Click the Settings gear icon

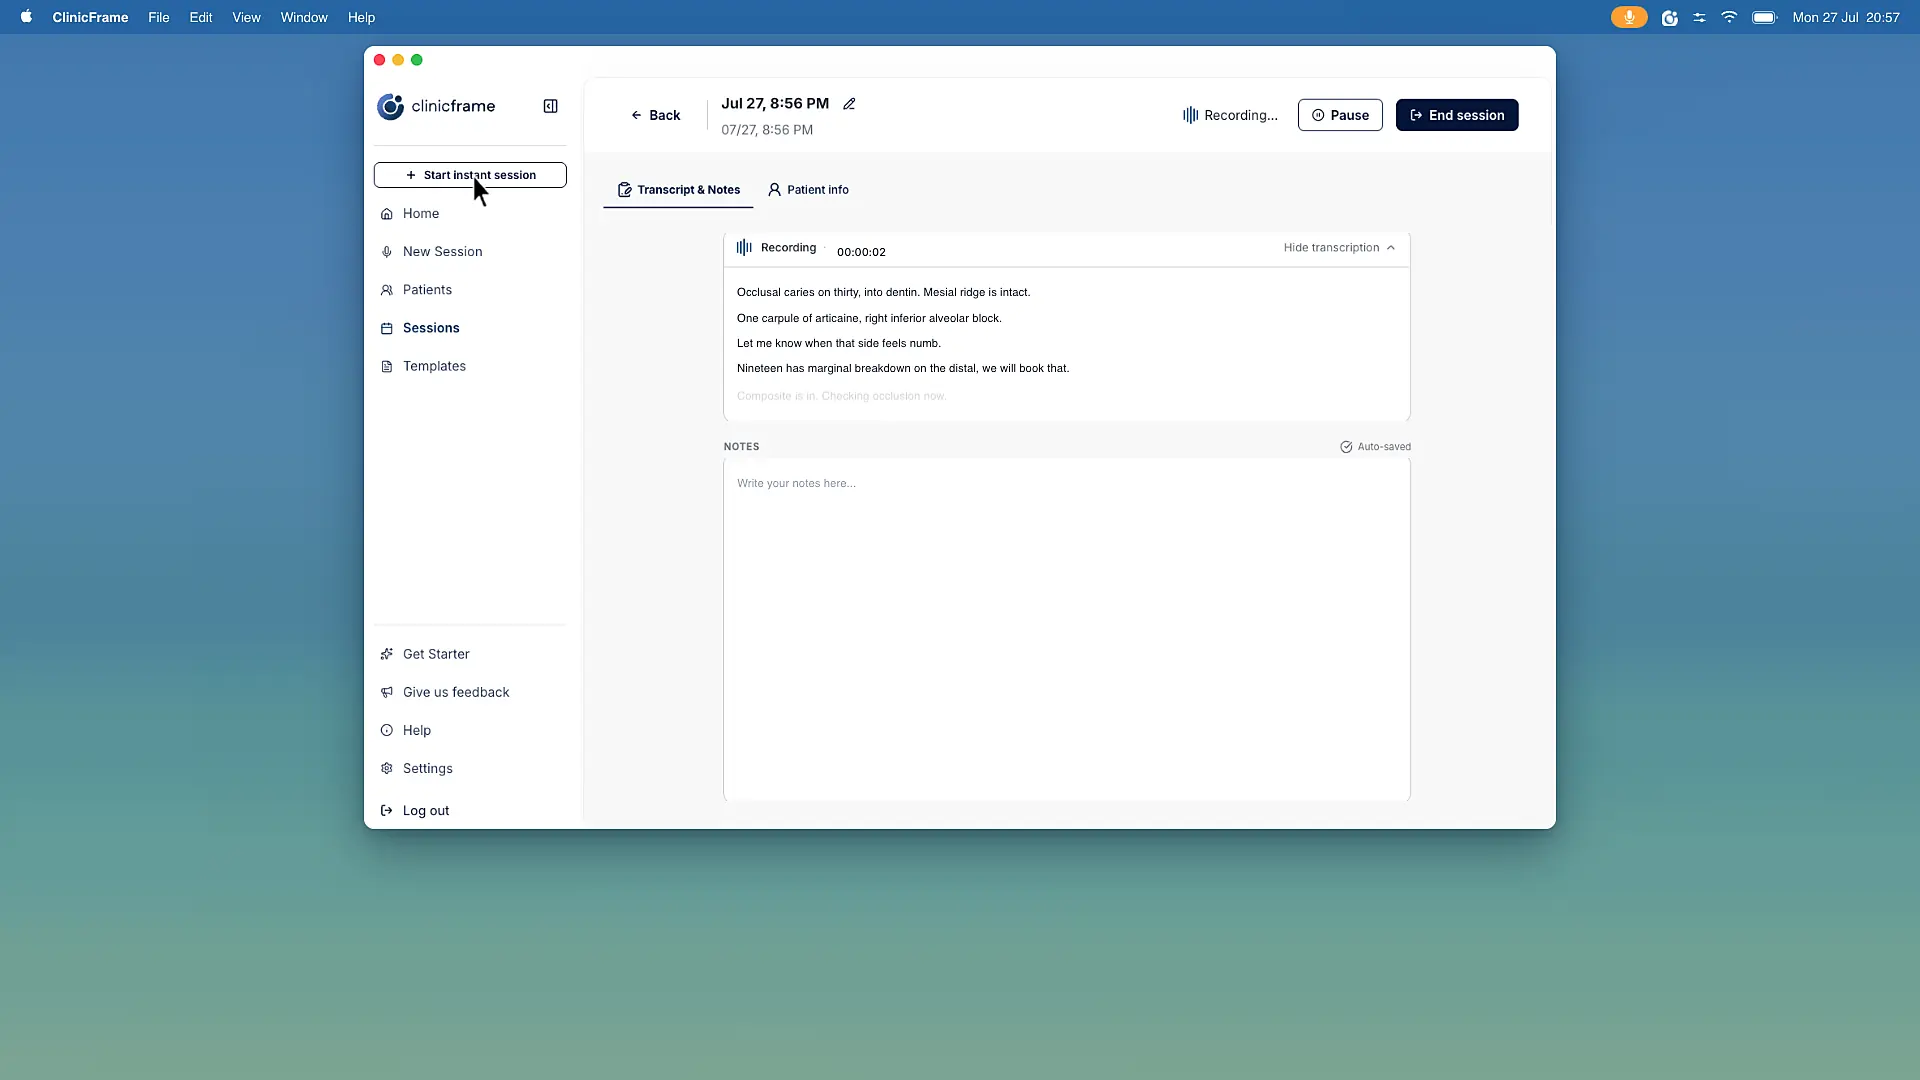[387, 768]
